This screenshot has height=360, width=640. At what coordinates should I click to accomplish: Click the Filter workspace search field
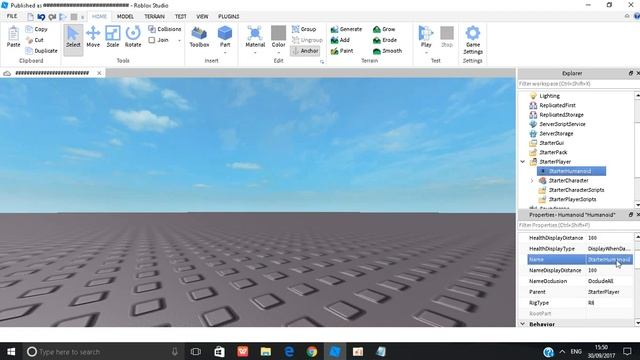point(576,84)
